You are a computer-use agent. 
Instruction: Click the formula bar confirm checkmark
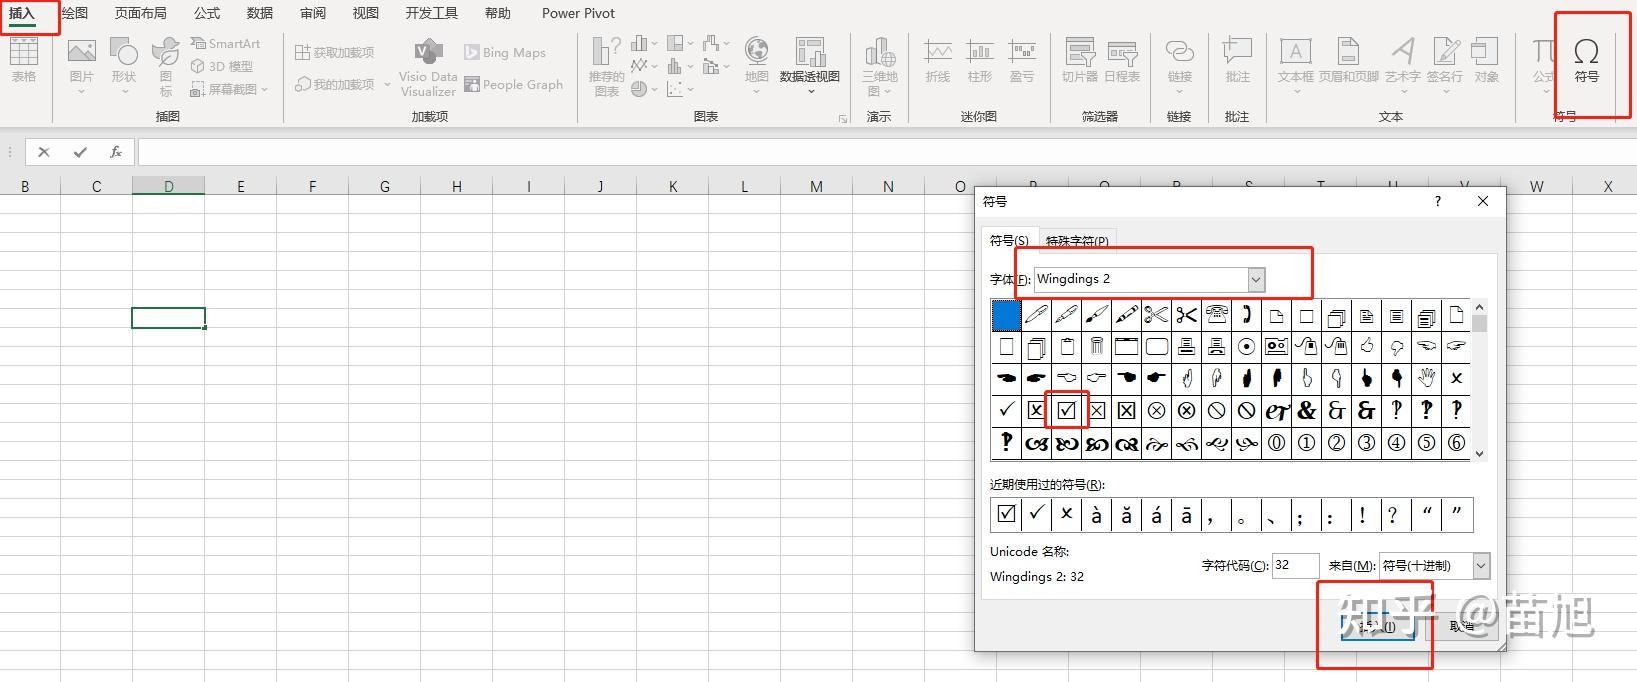click(80, 152)
